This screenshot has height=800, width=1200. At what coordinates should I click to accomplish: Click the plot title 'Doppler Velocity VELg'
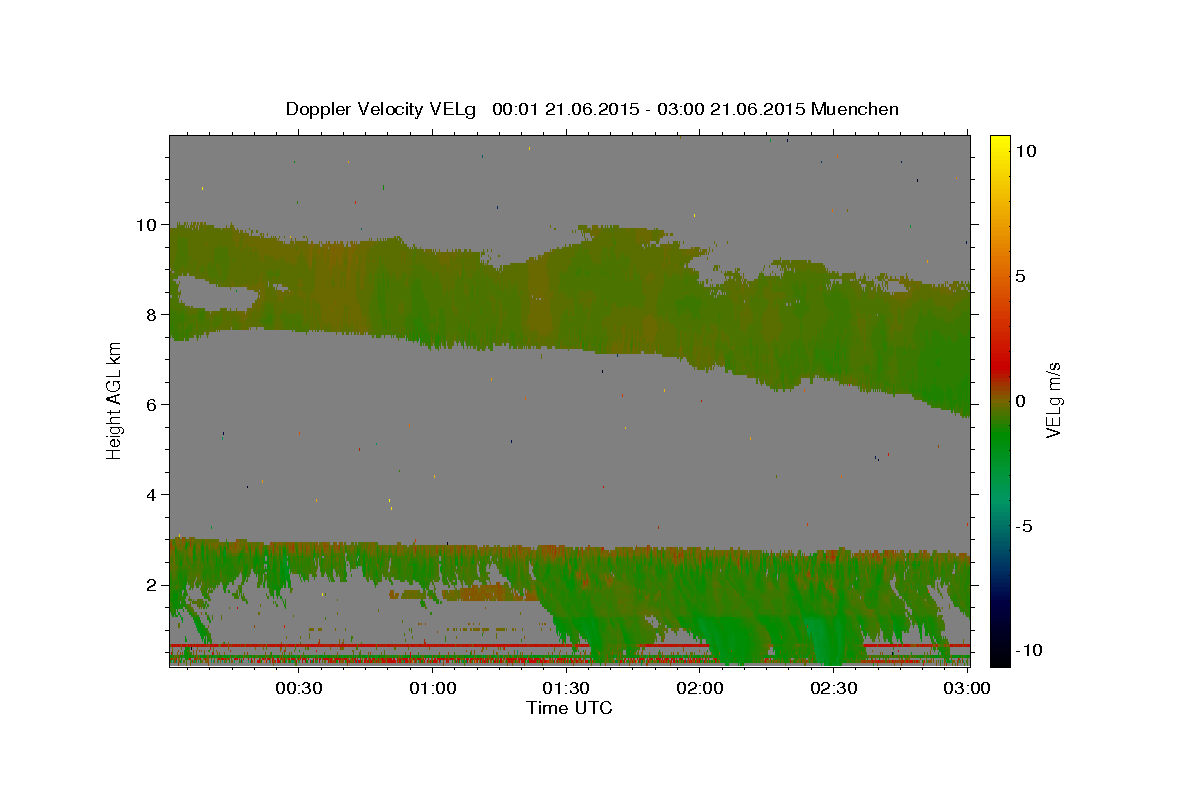coord(382,109)
